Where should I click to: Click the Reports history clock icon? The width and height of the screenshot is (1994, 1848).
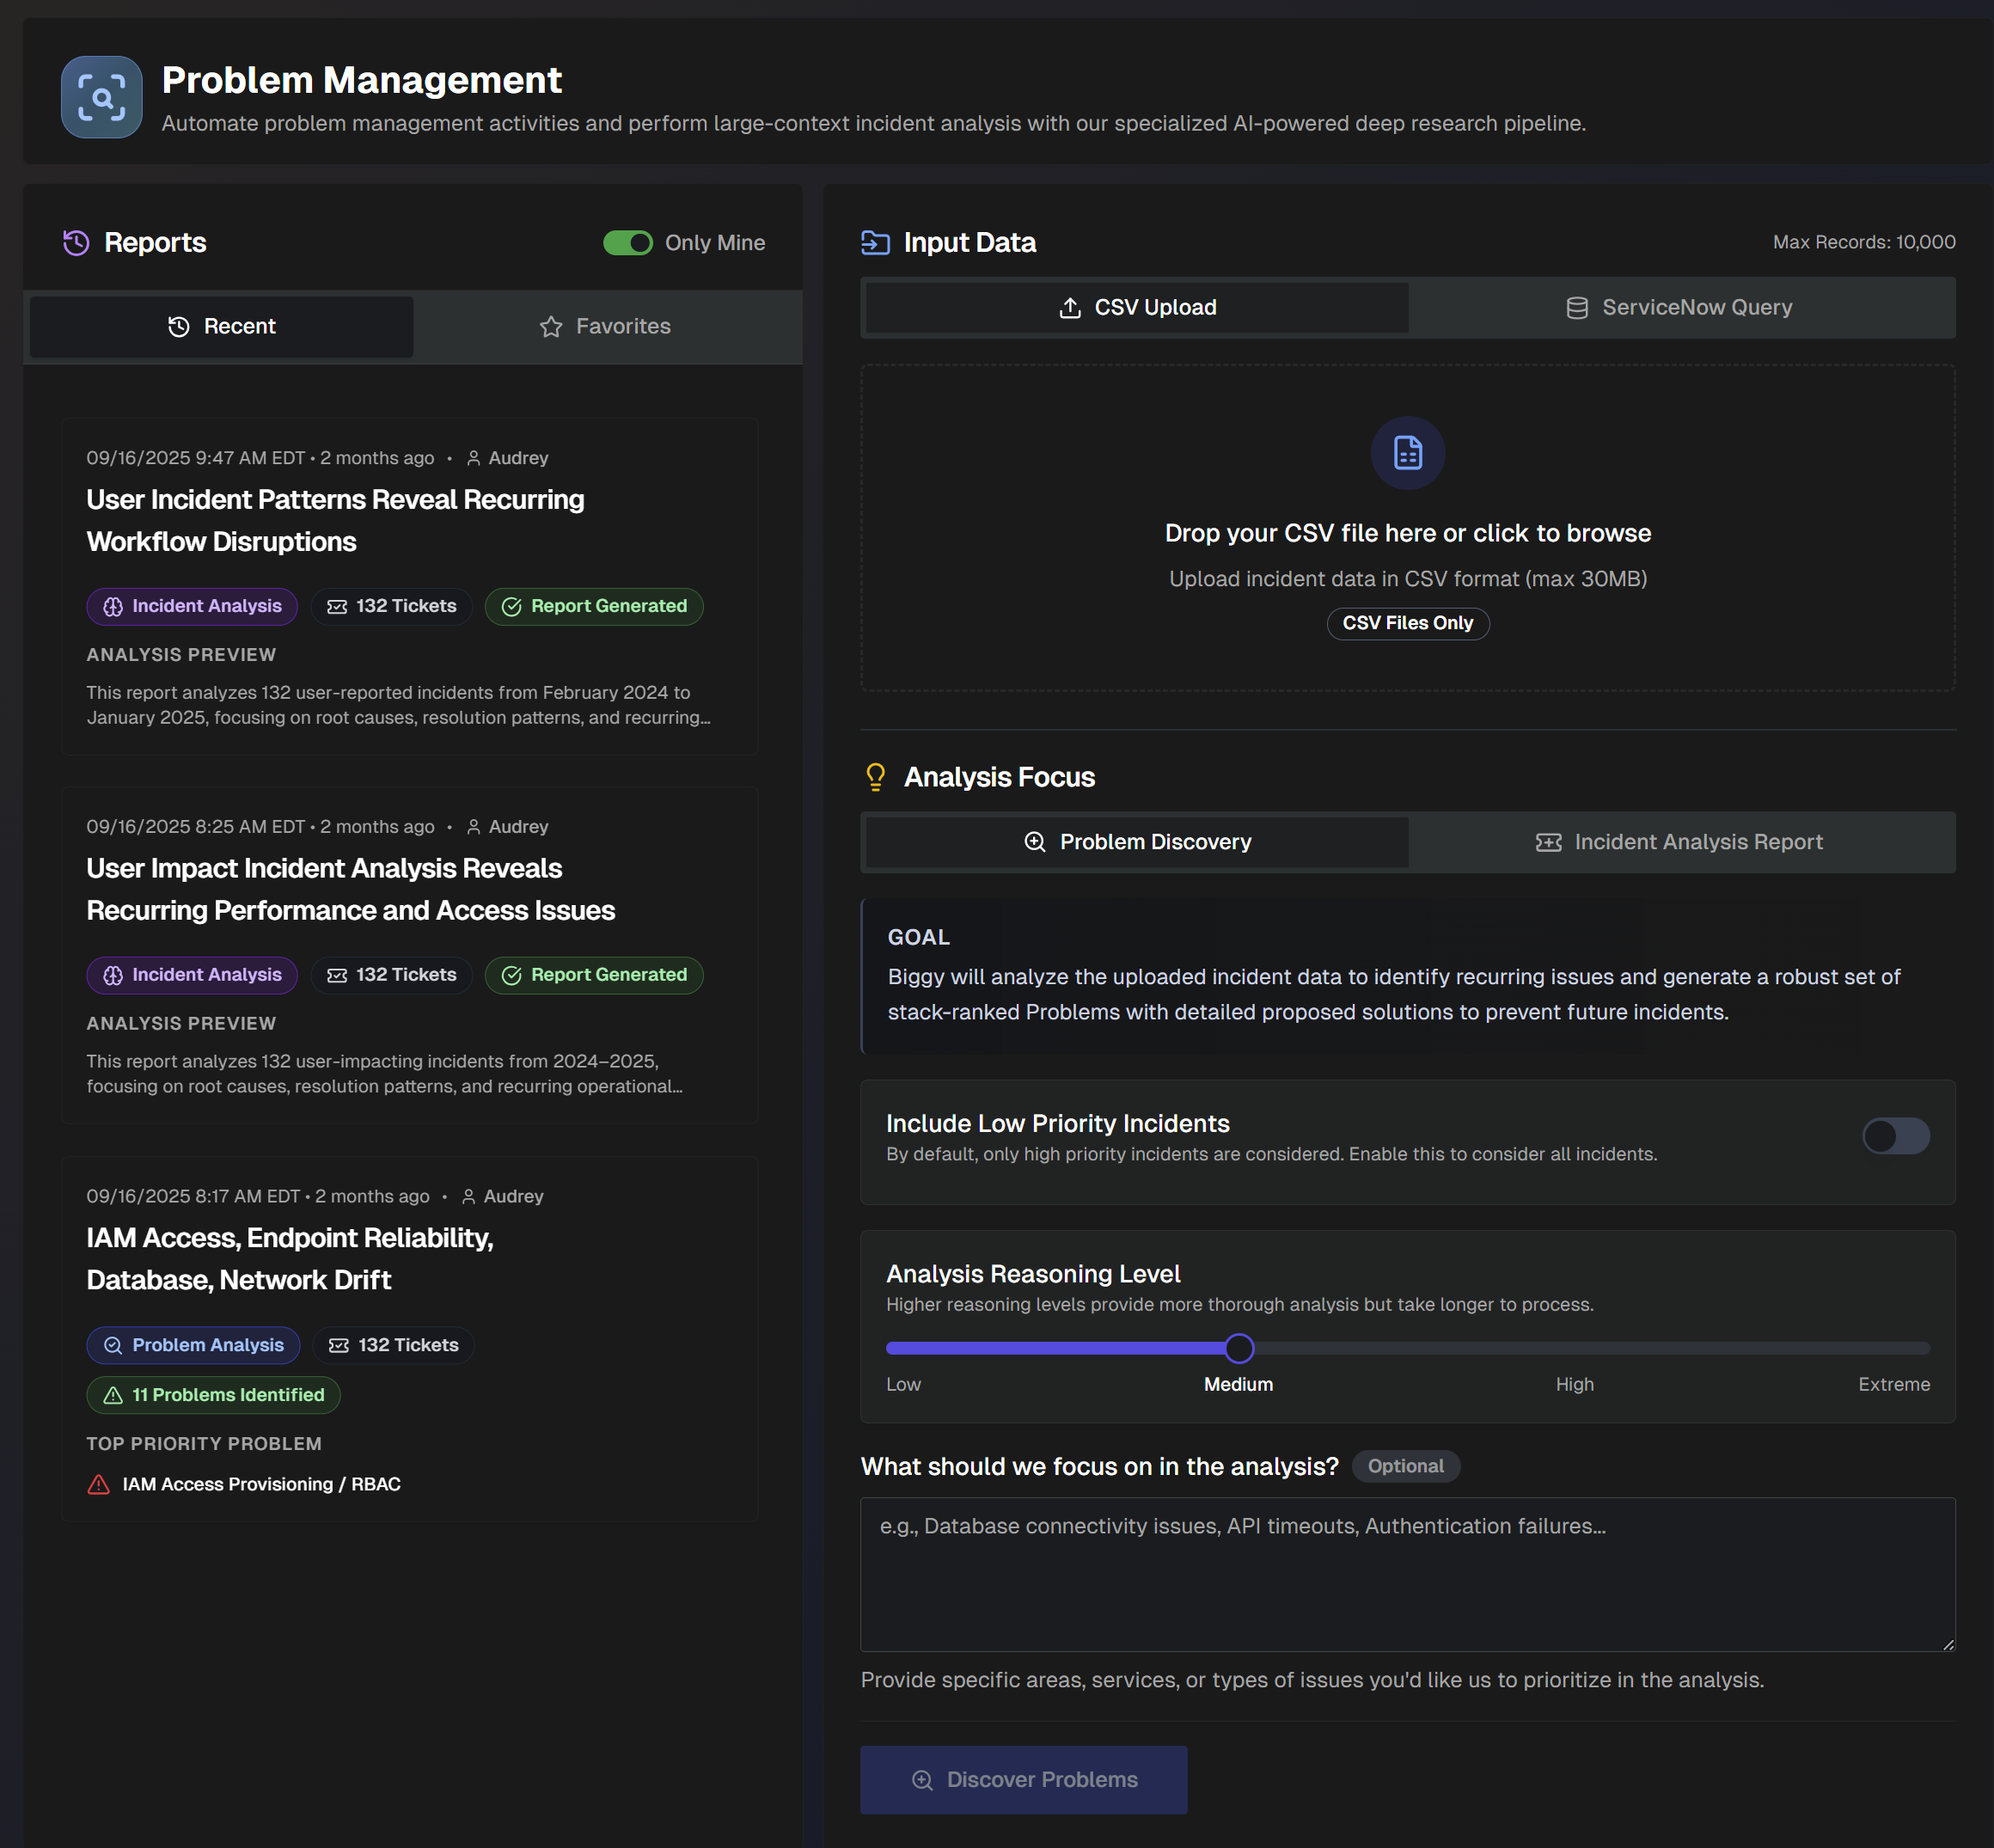click(x=76, y=242)
